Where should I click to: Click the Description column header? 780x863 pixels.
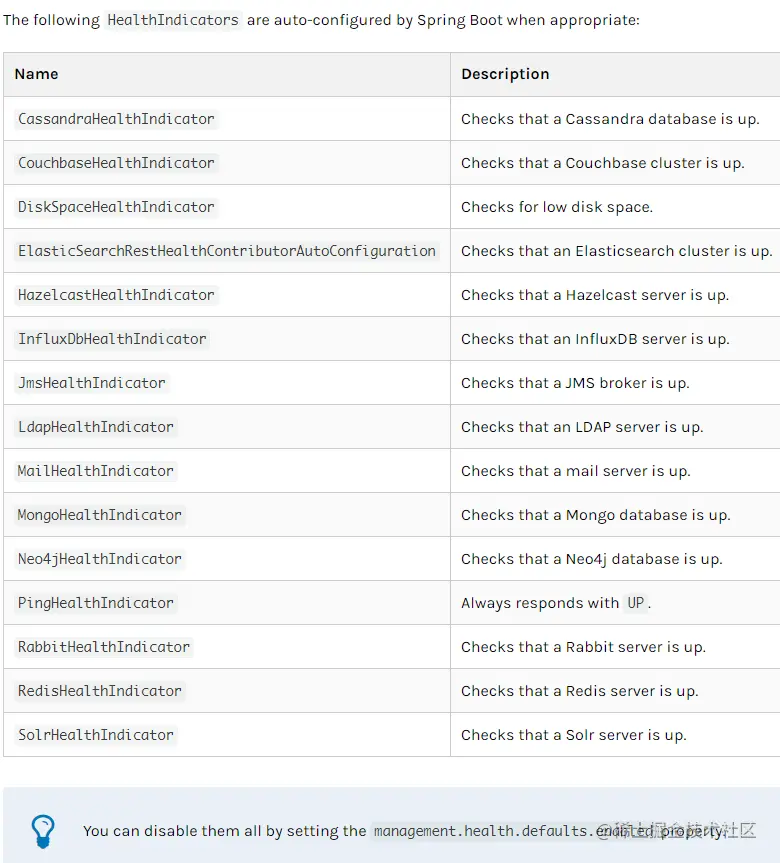(x=505, y=74)
